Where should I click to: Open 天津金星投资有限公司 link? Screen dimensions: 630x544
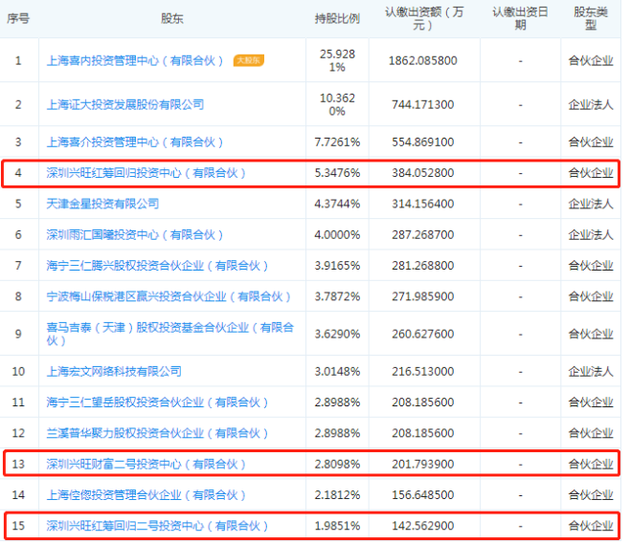point(103,204)
